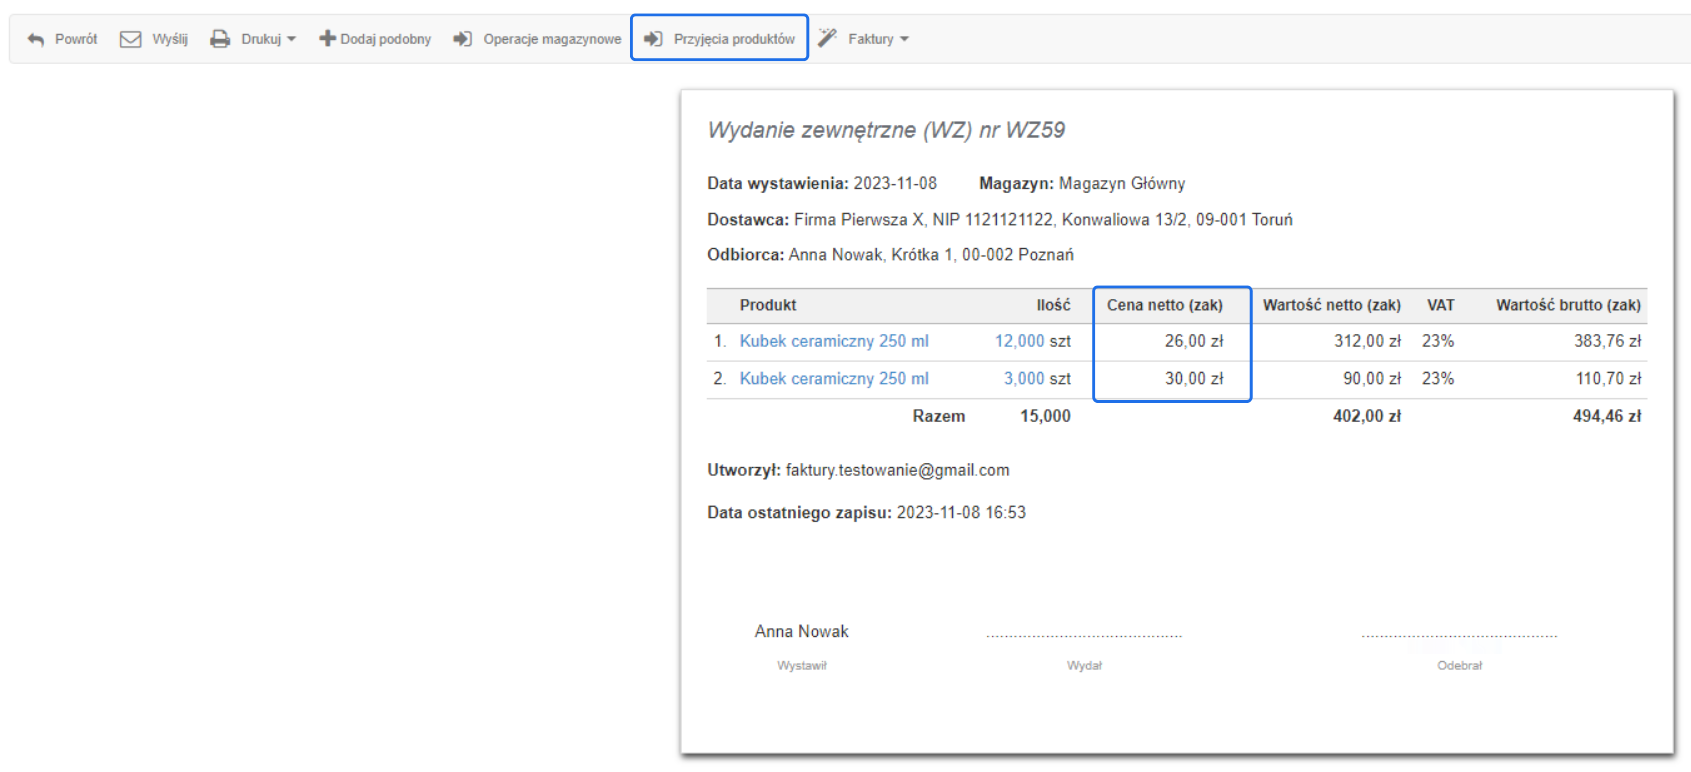The image size is (1691, 772).
Task: Click the arrow icon beside Przyjęcia produktów
Action: (653, 39)
